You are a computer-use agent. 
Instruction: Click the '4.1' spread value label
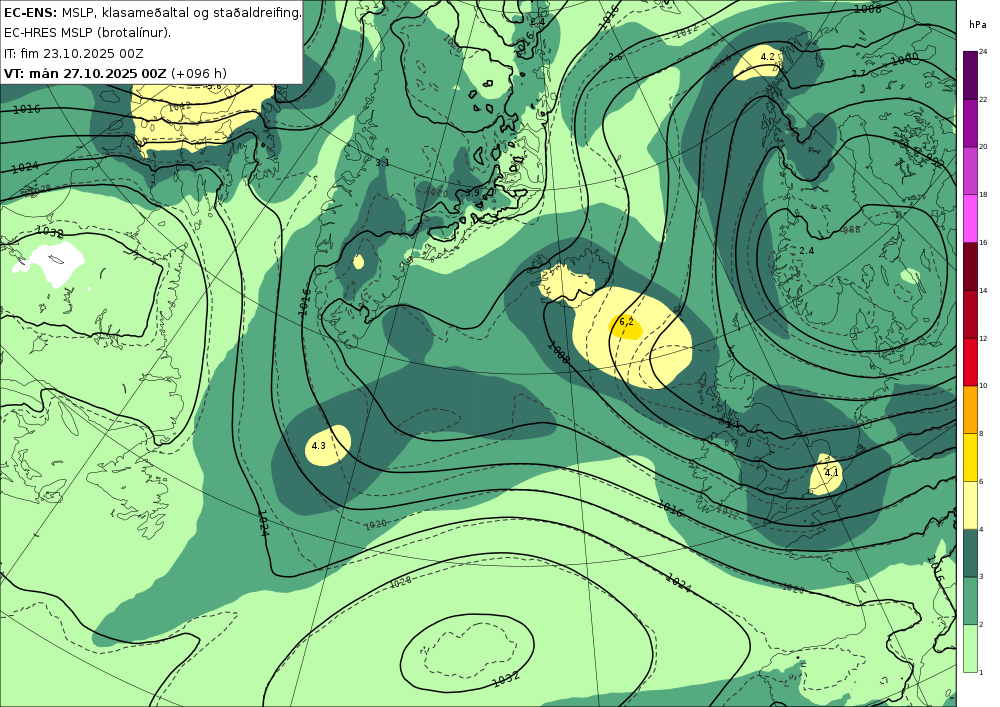click(x=832, y=472)
